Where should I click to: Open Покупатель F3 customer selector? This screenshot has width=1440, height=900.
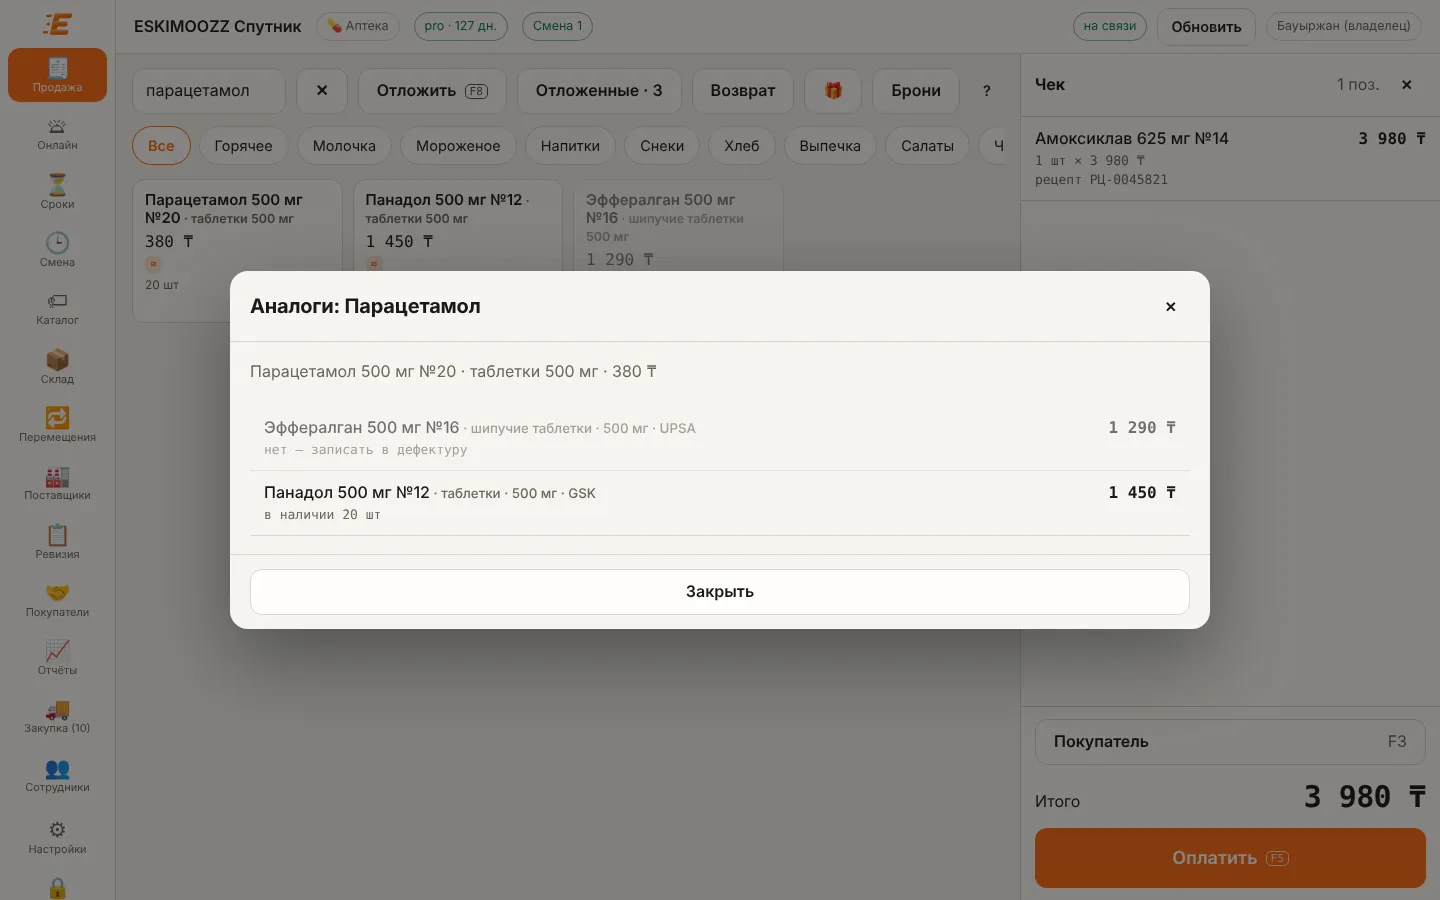click(1230, 742)
